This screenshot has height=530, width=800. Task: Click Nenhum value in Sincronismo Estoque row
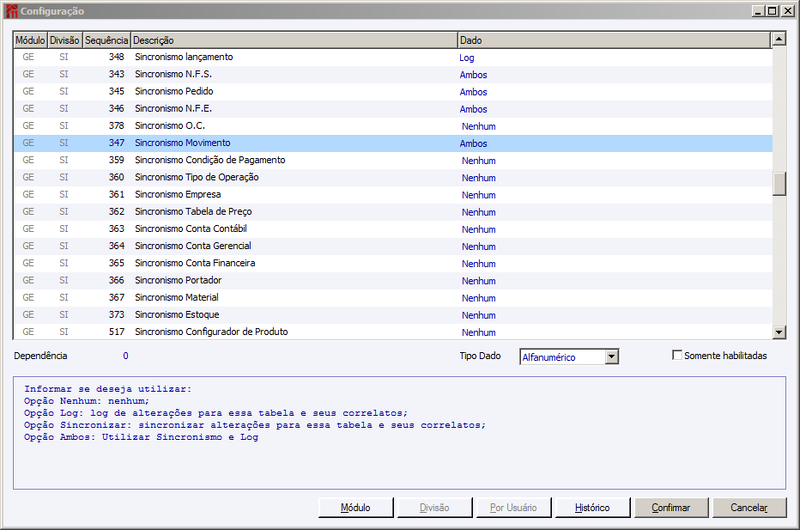[479, 315]
